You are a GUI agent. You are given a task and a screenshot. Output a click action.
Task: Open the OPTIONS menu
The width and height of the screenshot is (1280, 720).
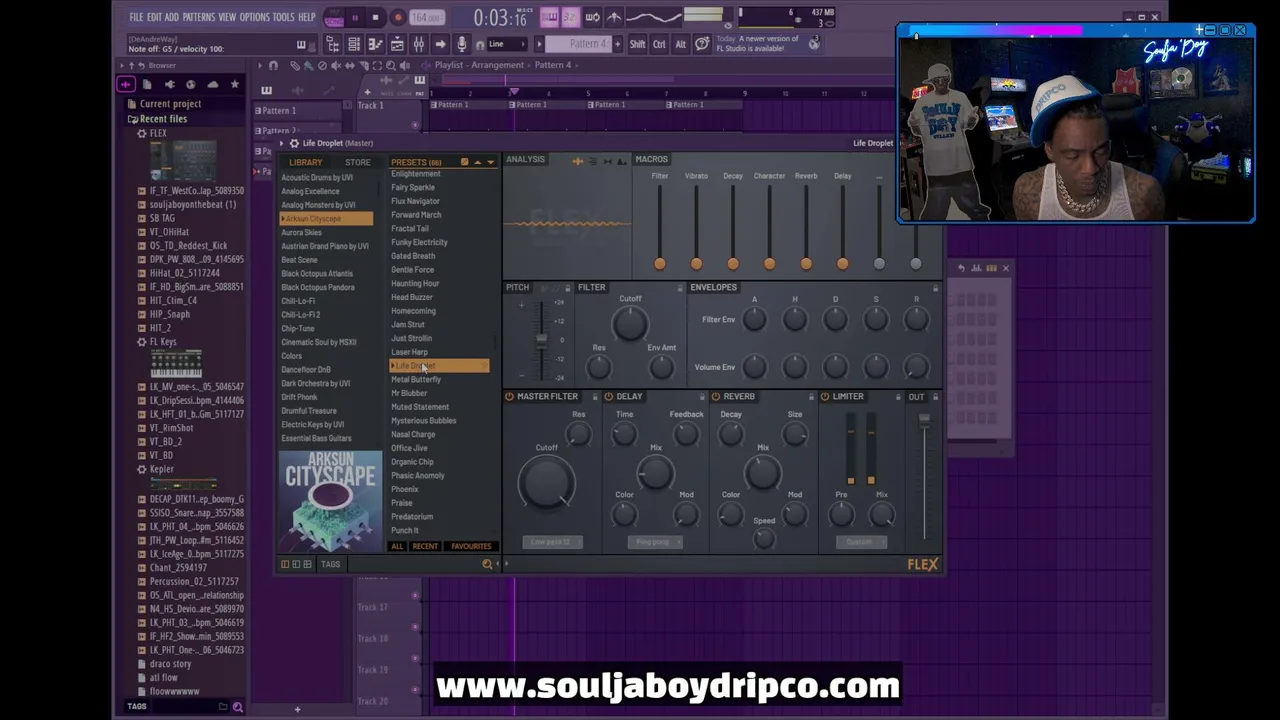[254, 17]
